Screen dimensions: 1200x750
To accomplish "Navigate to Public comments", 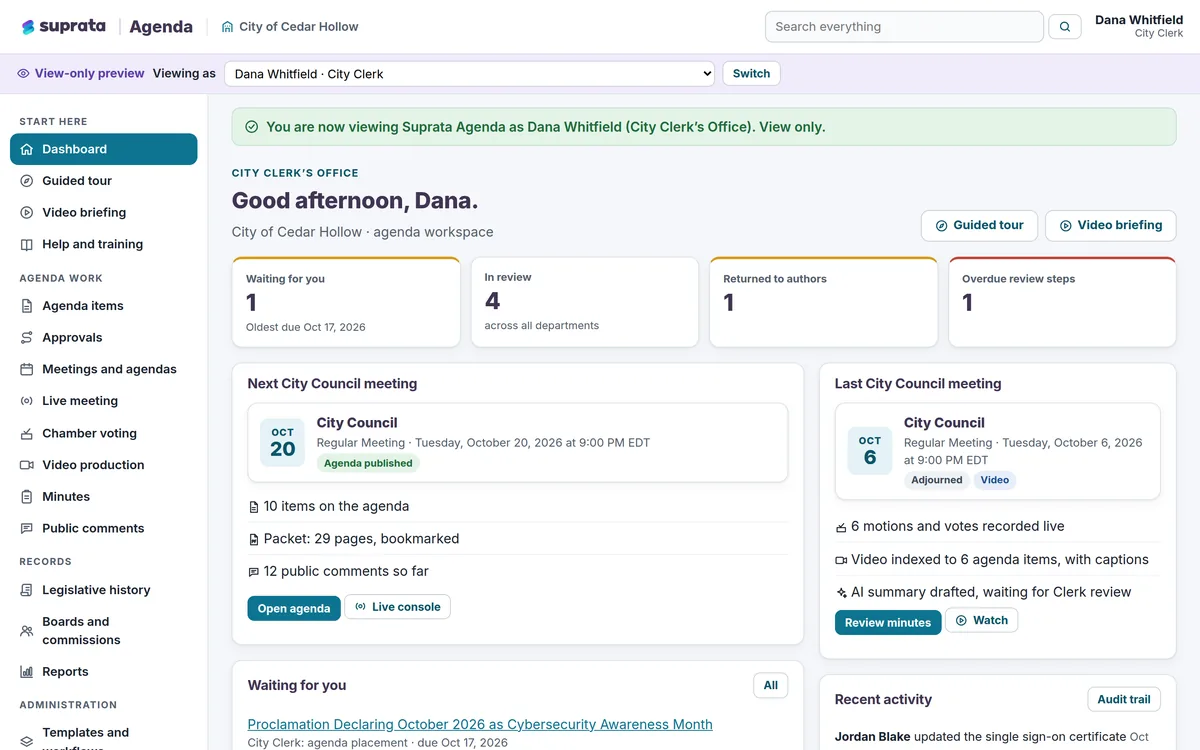I will (104, 528).
